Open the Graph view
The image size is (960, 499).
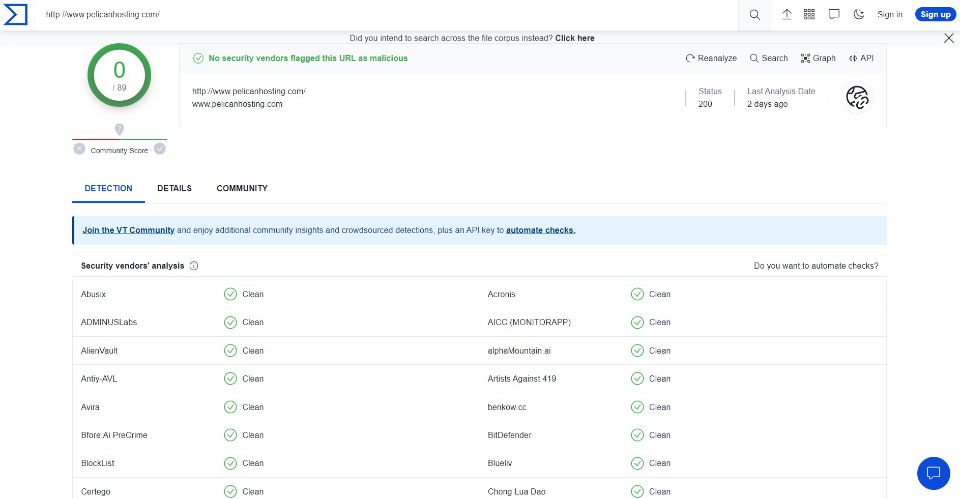[x=818, y=58]
